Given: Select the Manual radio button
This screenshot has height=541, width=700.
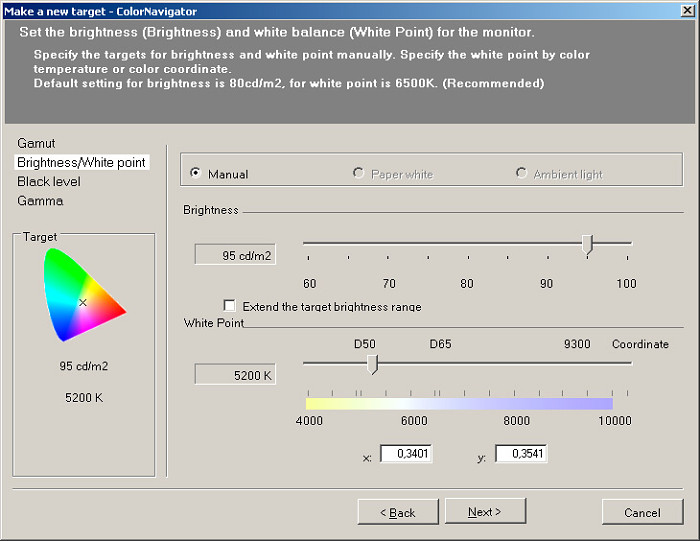Looking at the screenshot, I should coord(196,174).
